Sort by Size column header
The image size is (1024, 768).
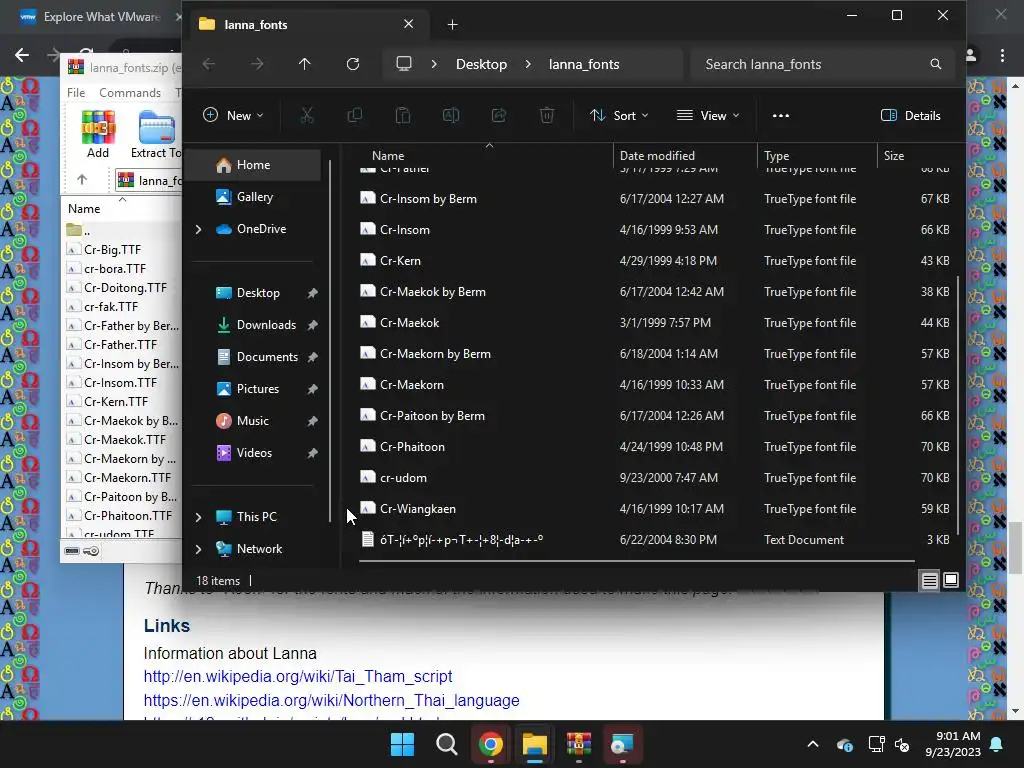click(x=893, y=155)
